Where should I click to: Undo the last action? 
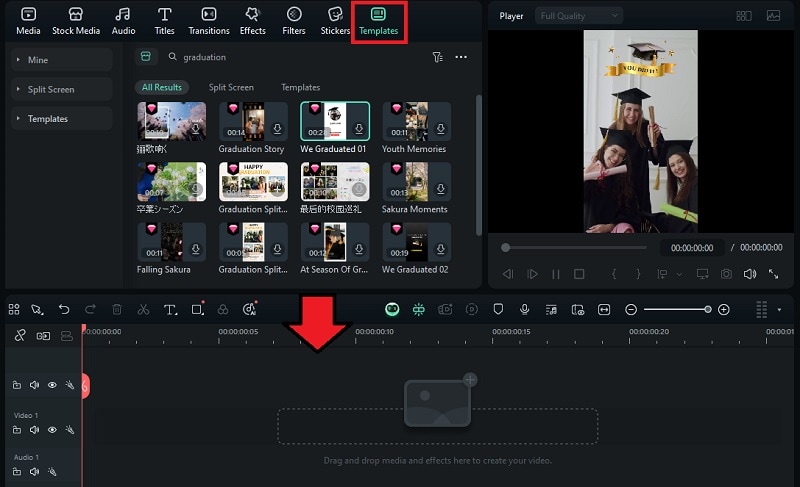64,309
